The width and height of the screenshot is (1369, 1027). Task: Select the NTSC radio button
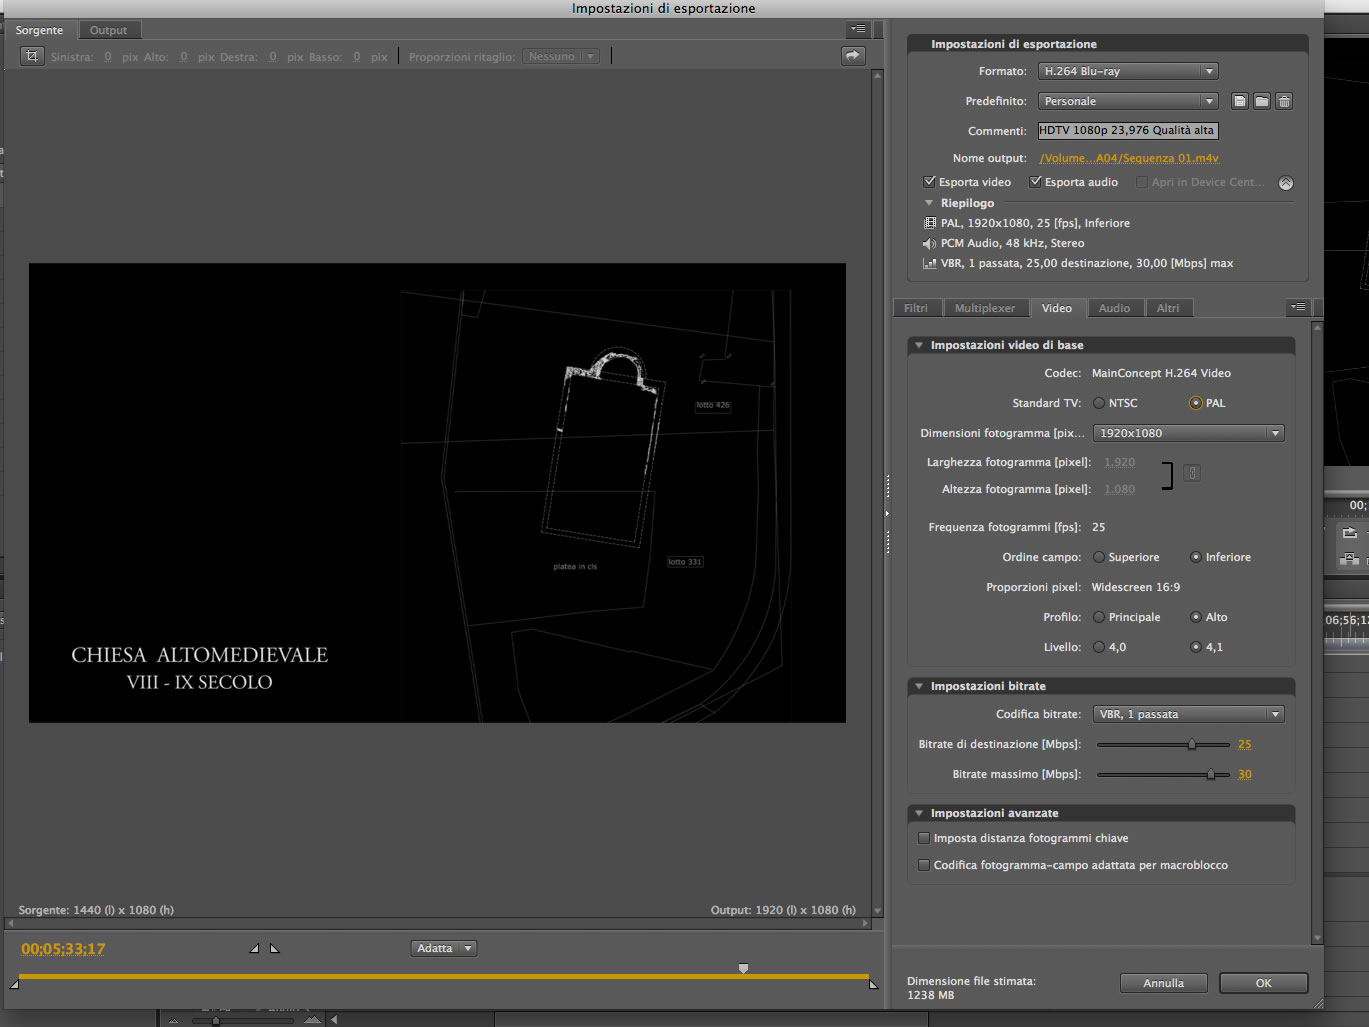[1099, 403]
